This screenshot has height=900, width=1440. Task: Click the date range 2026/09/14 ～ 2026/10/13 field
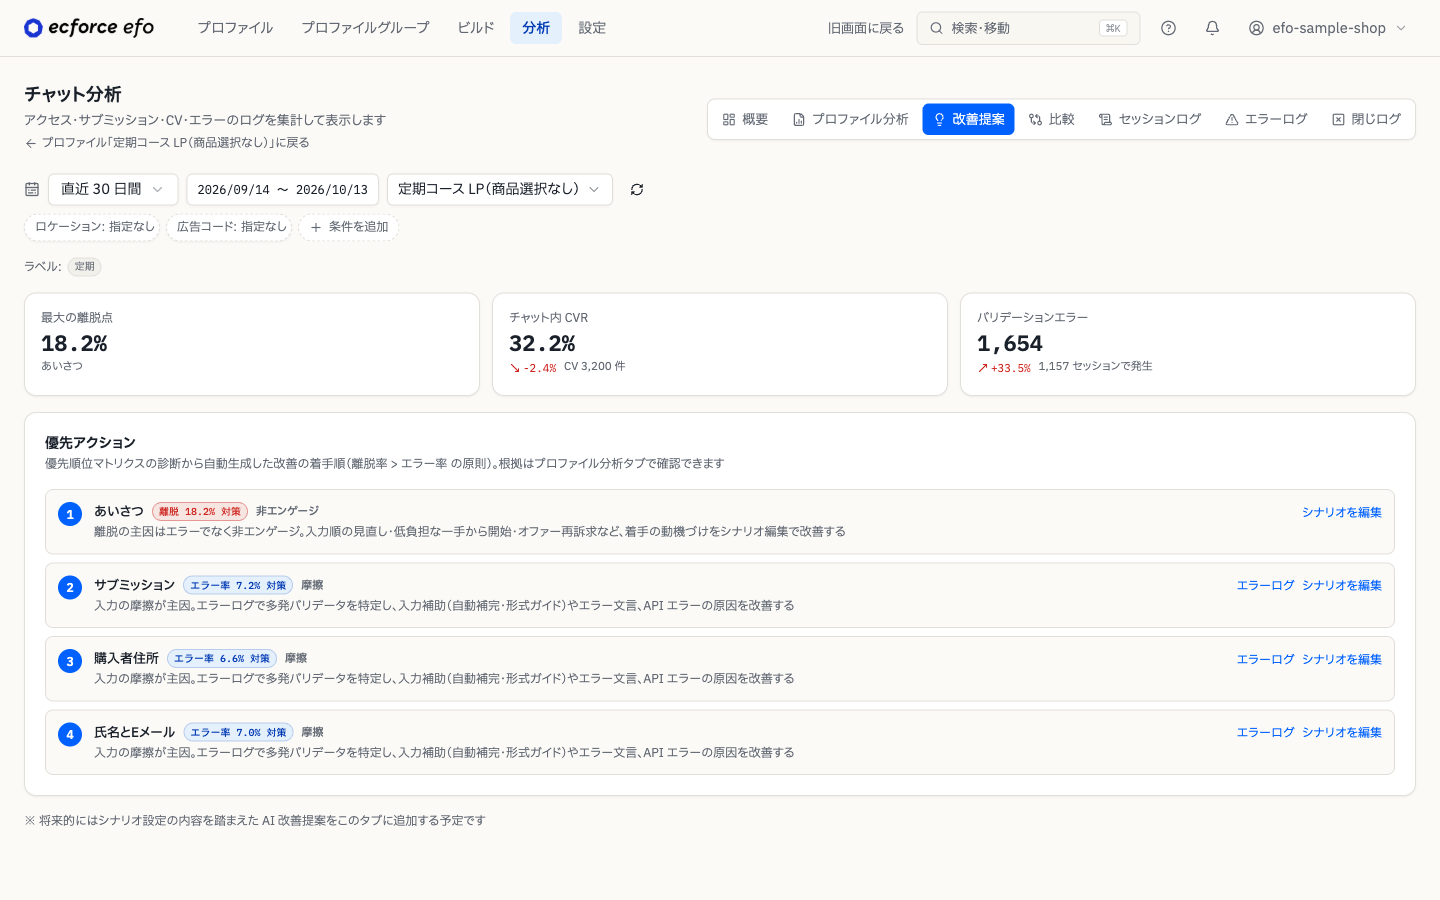(x=282, y=189)
